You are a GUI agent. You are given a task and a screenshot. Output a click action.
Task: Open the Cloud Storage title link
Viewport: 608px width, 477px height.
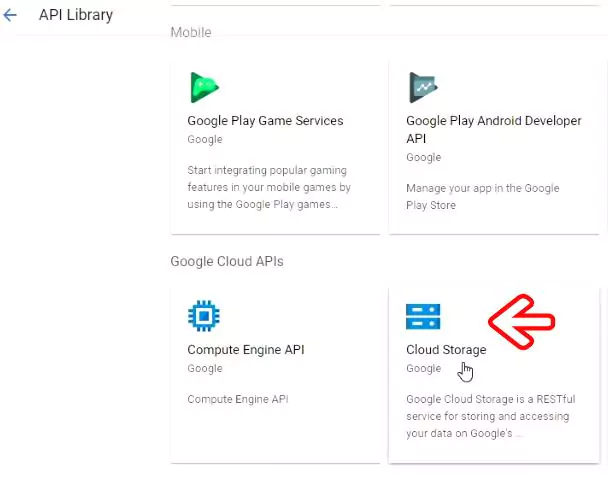coord(446,350)
